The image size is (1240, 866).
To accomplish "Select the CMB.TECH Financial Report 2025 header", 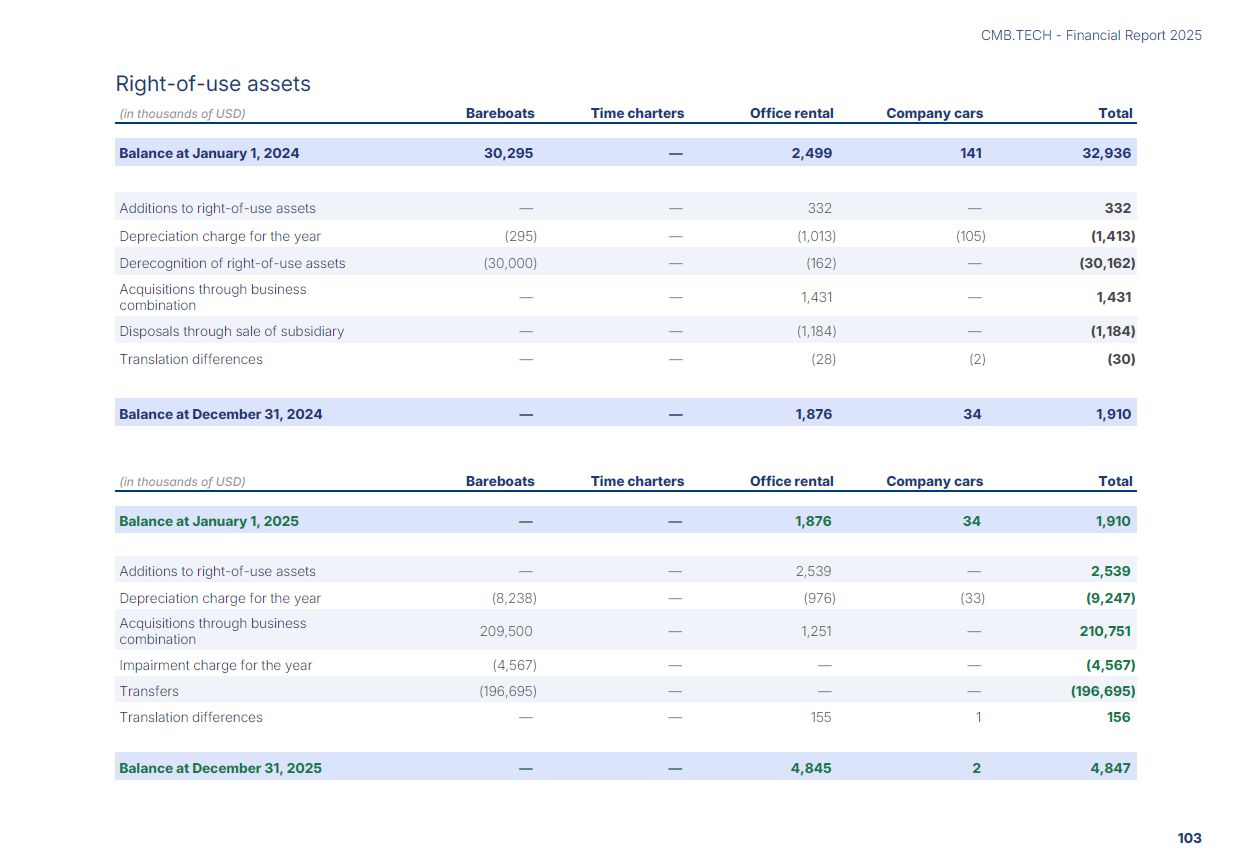I will click(1091, 35).
